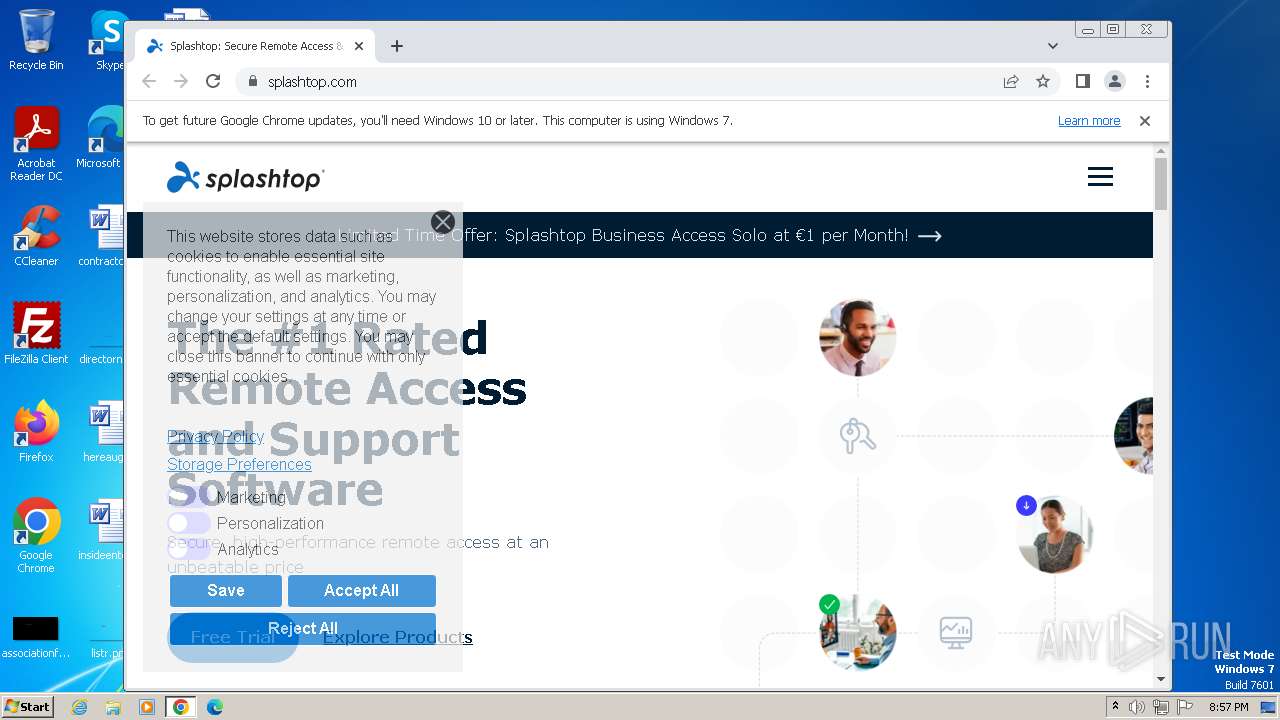Open CCleaner desktop shortcut
This screenshot has height=720, width=1280.
coord(36,237)
